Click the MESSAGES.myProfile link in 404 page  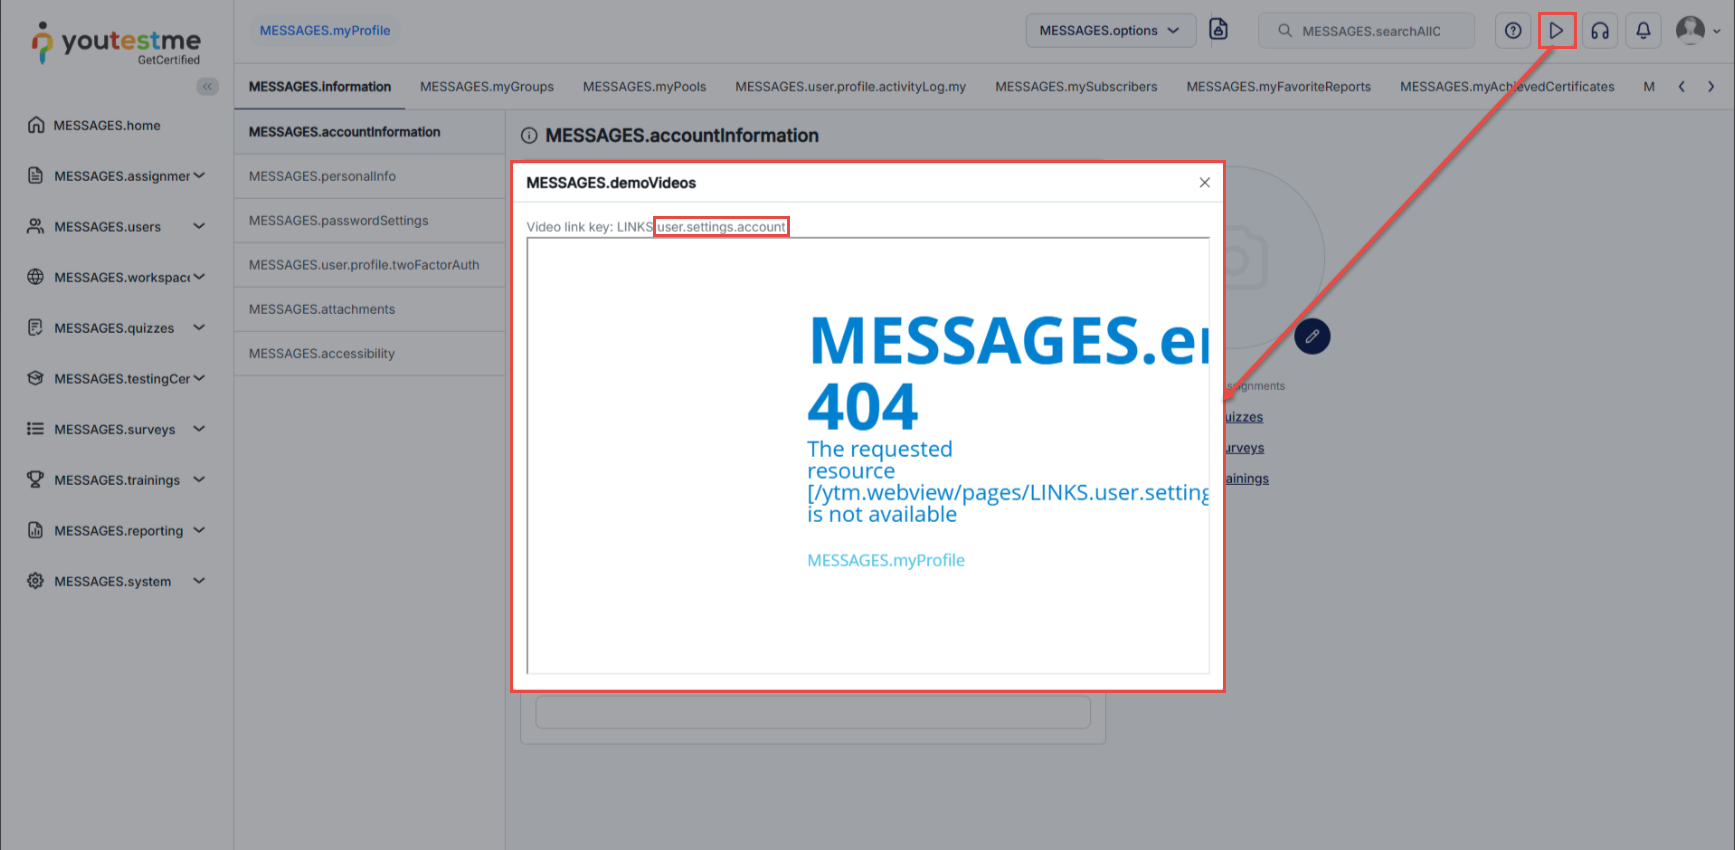click(x=886, y=560)
